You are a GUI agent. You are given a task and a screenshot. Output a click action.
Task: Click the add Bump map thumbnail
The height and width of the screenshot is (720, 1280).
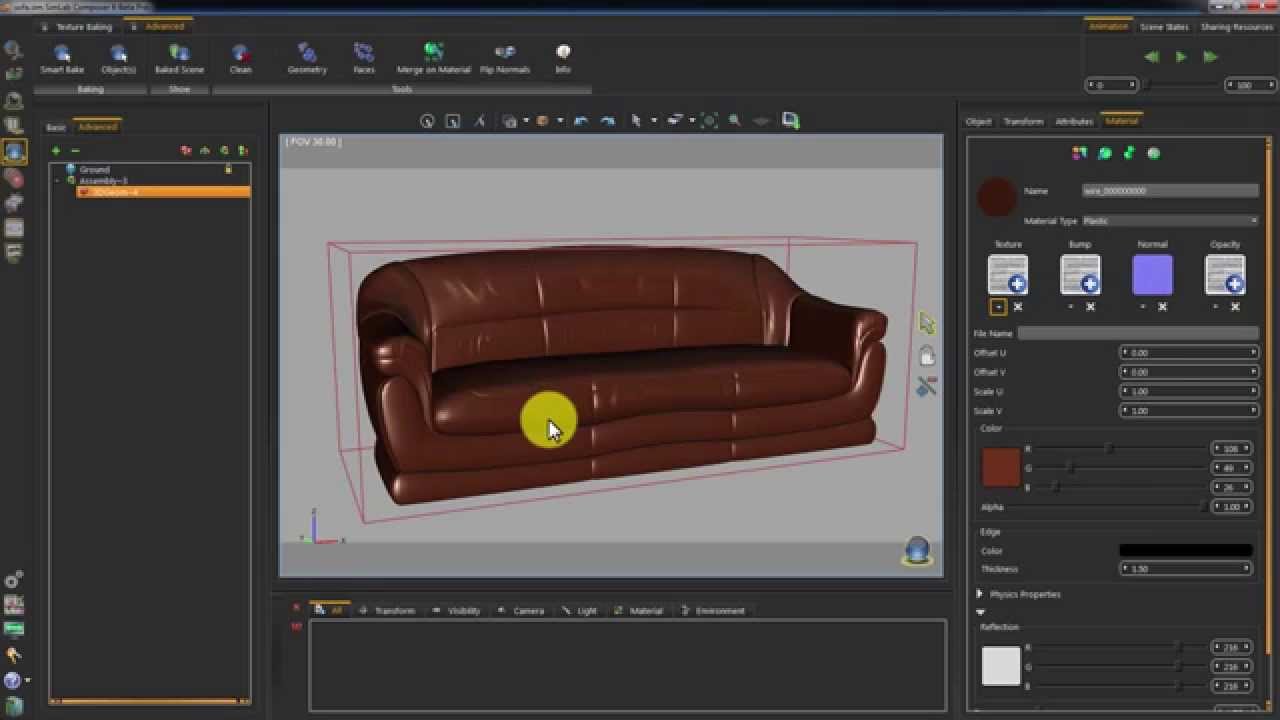[1080, 275]
